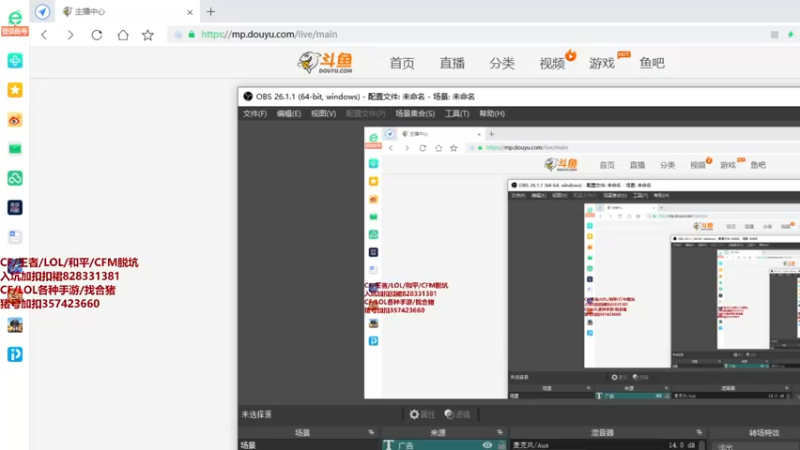The image size is (800, 450).
Task: Open source 属性 properties gear button
Action: click(422, 414)
